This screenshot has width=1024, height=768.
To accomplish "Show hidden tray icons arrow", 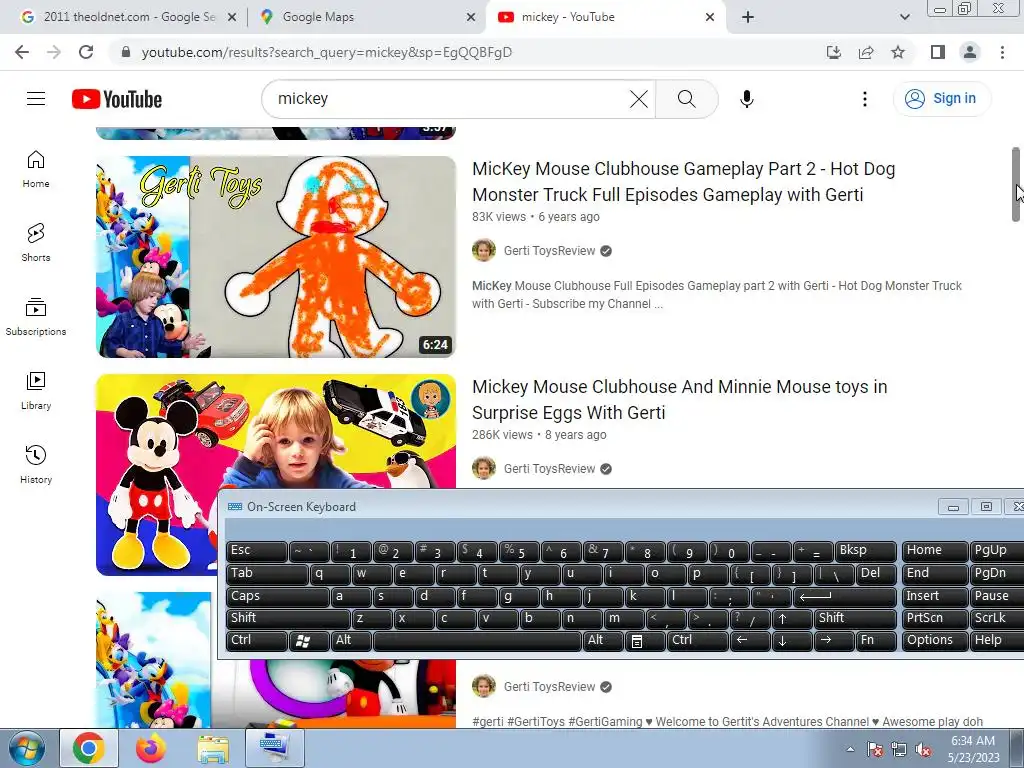I will click(x=850, y=750).
